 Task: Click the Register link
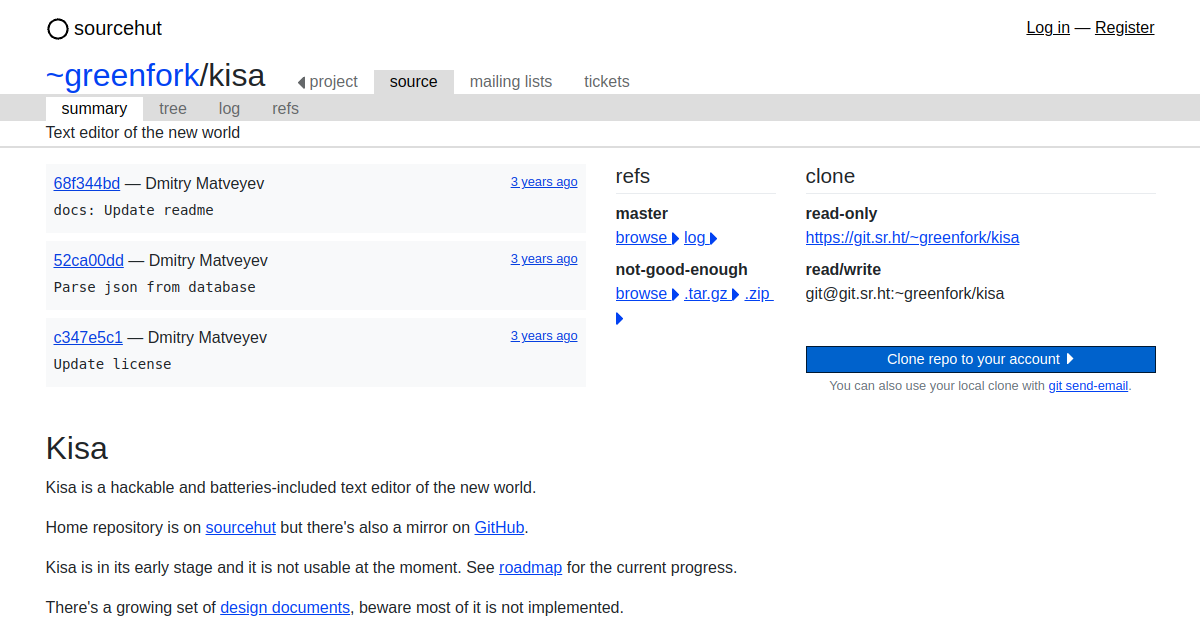tap(1125, 28)
